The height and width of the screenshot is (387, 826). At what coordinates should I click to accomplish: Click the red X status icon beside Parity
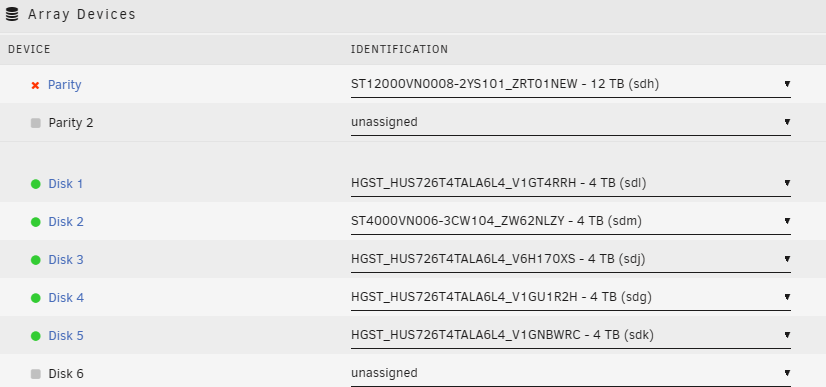point(35,85)
